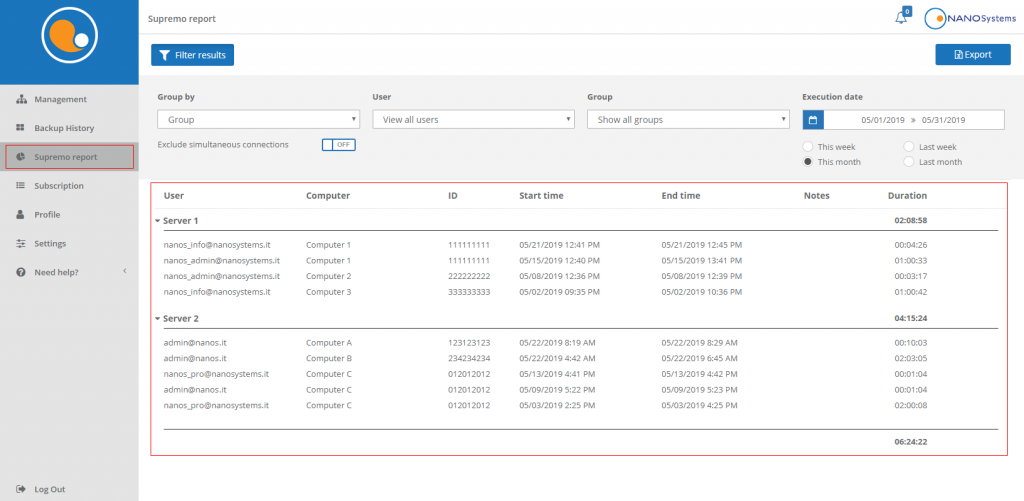1024x501 pixels.
Task: Click ID 333333333
Action: 469,292
